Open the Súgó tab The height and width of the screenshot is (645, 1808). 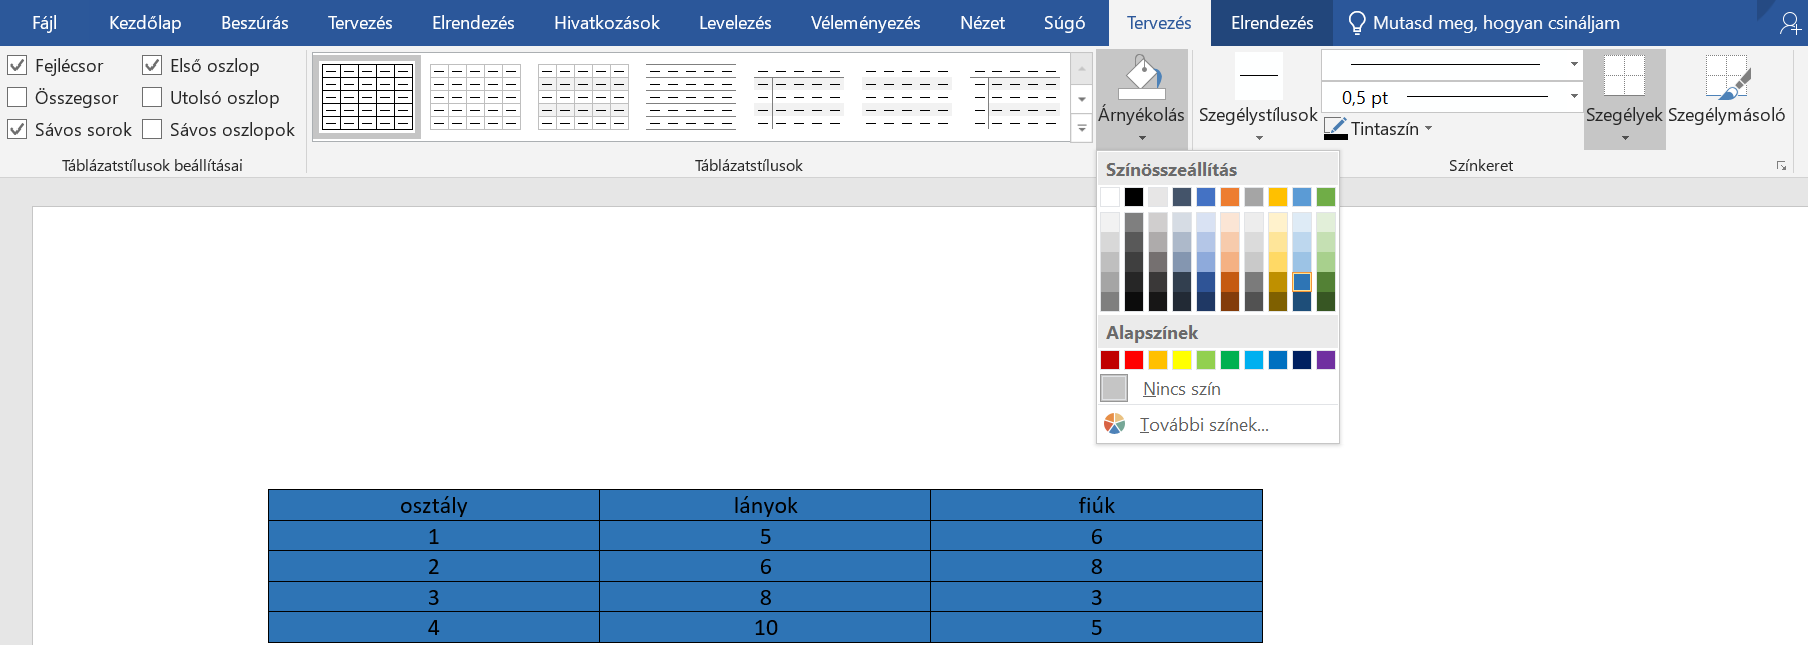pos(1064,23)
